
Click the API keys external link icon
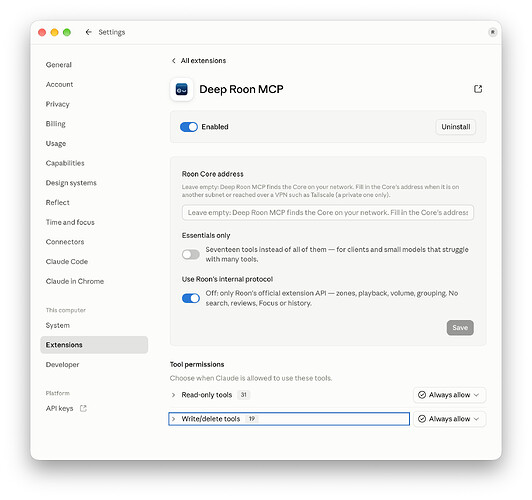pyautogui.click(x=83, y=408)
